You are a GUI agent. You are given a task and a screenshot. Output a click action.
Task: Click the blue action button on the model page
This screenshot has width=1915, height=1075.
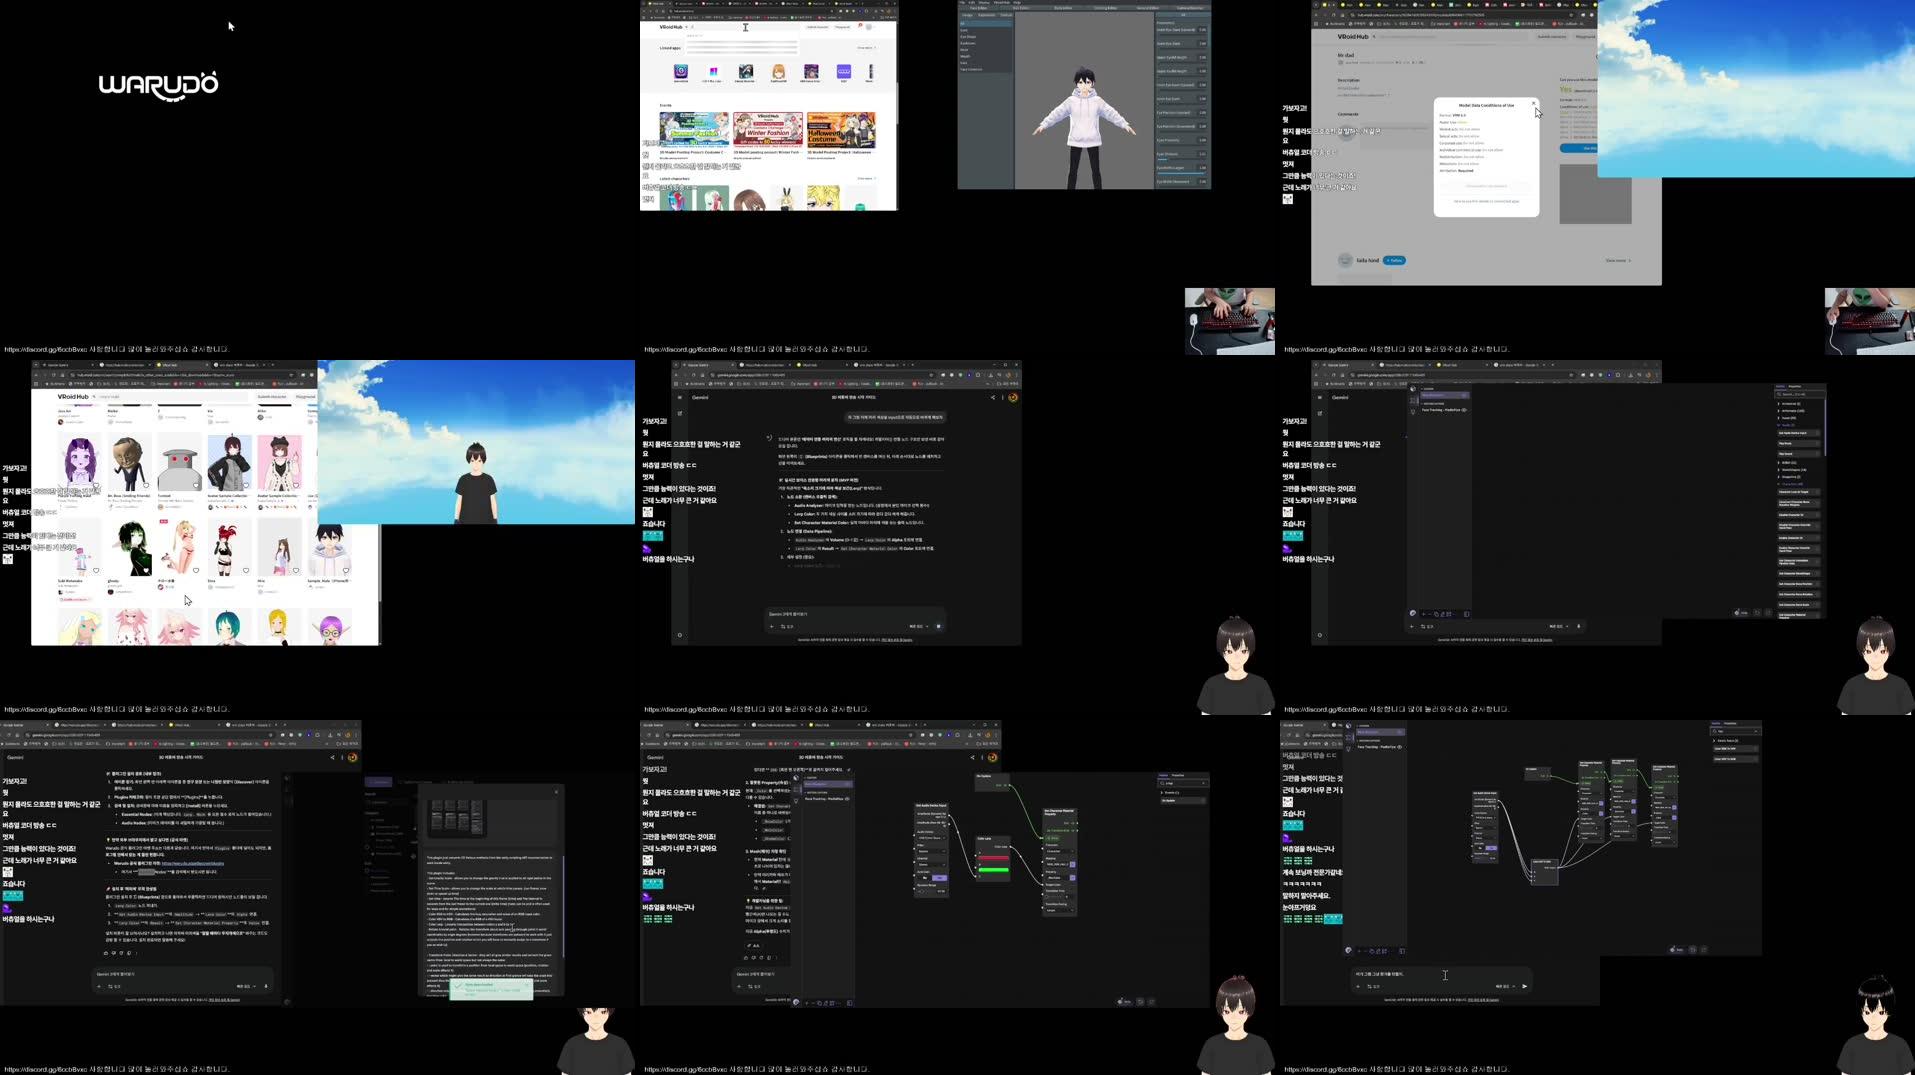tap(1579, 148)
